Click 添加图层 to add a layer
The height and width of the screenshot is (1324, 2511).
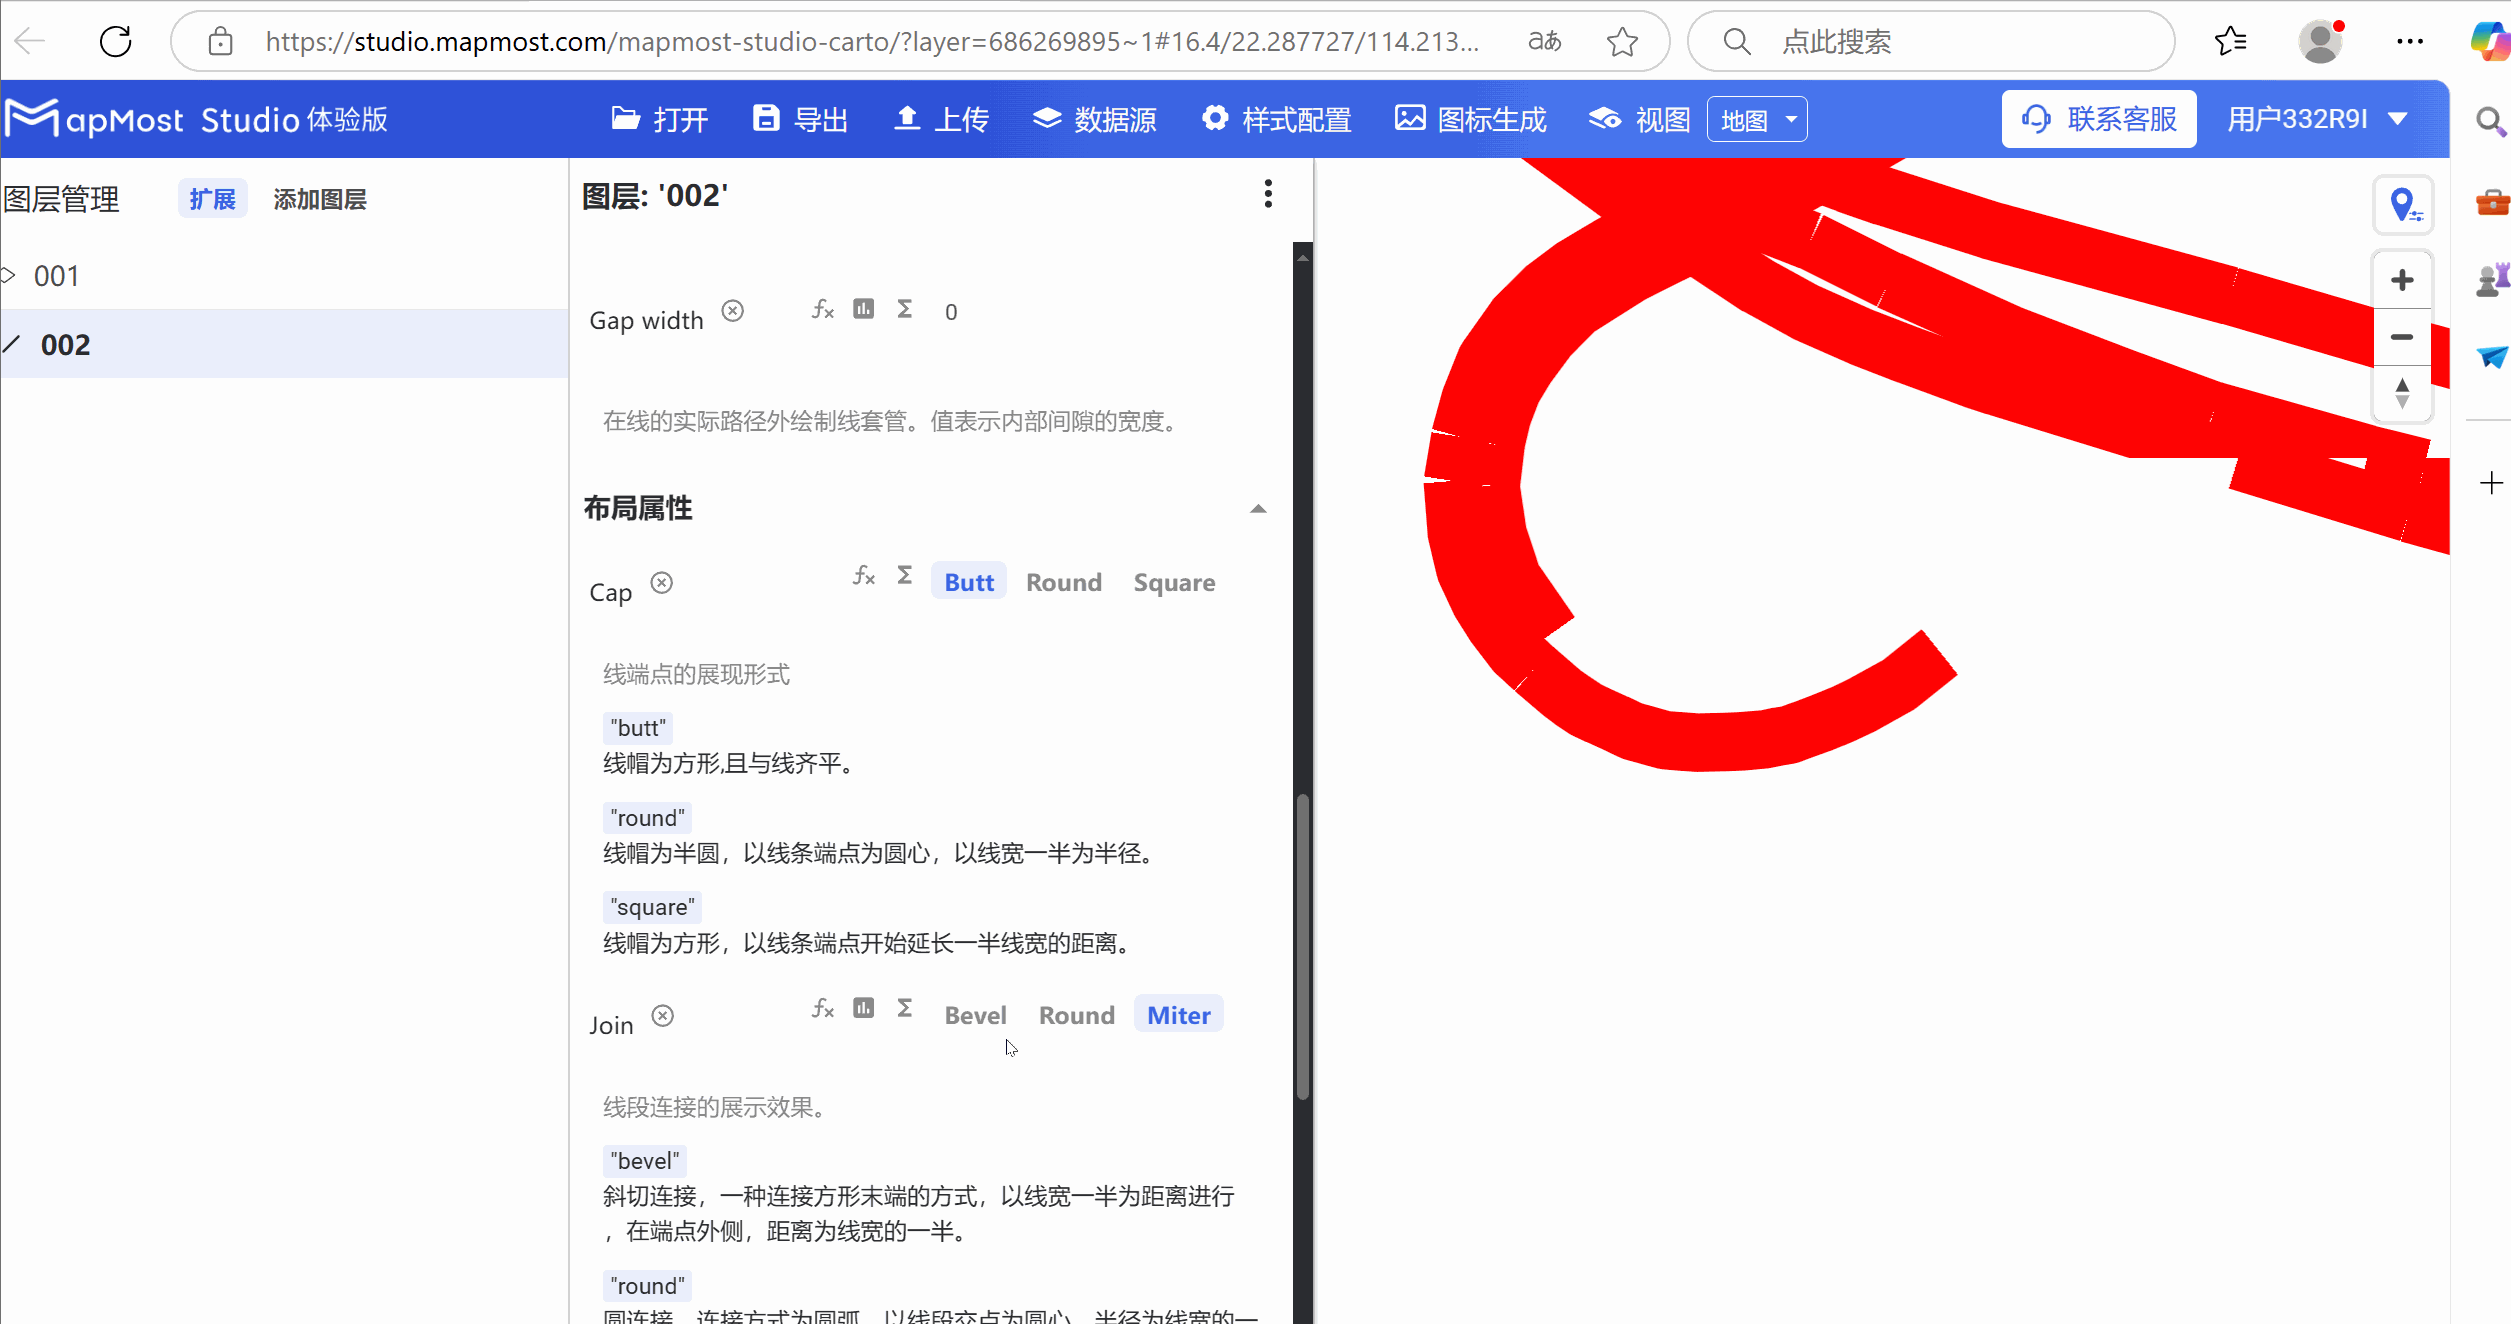tap(320, 199)
